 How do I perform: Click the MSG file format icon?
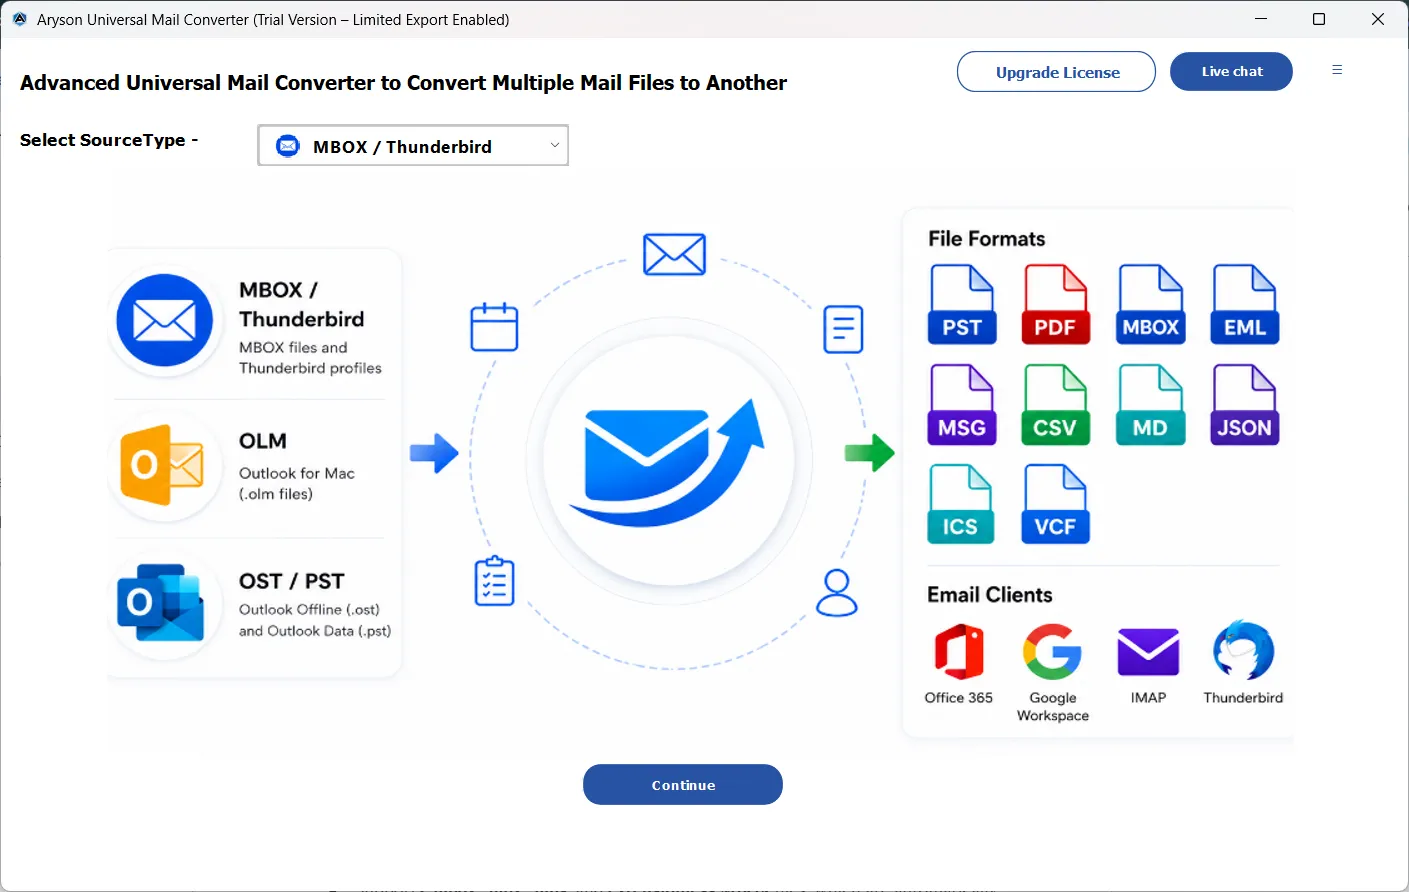[962, 404]
